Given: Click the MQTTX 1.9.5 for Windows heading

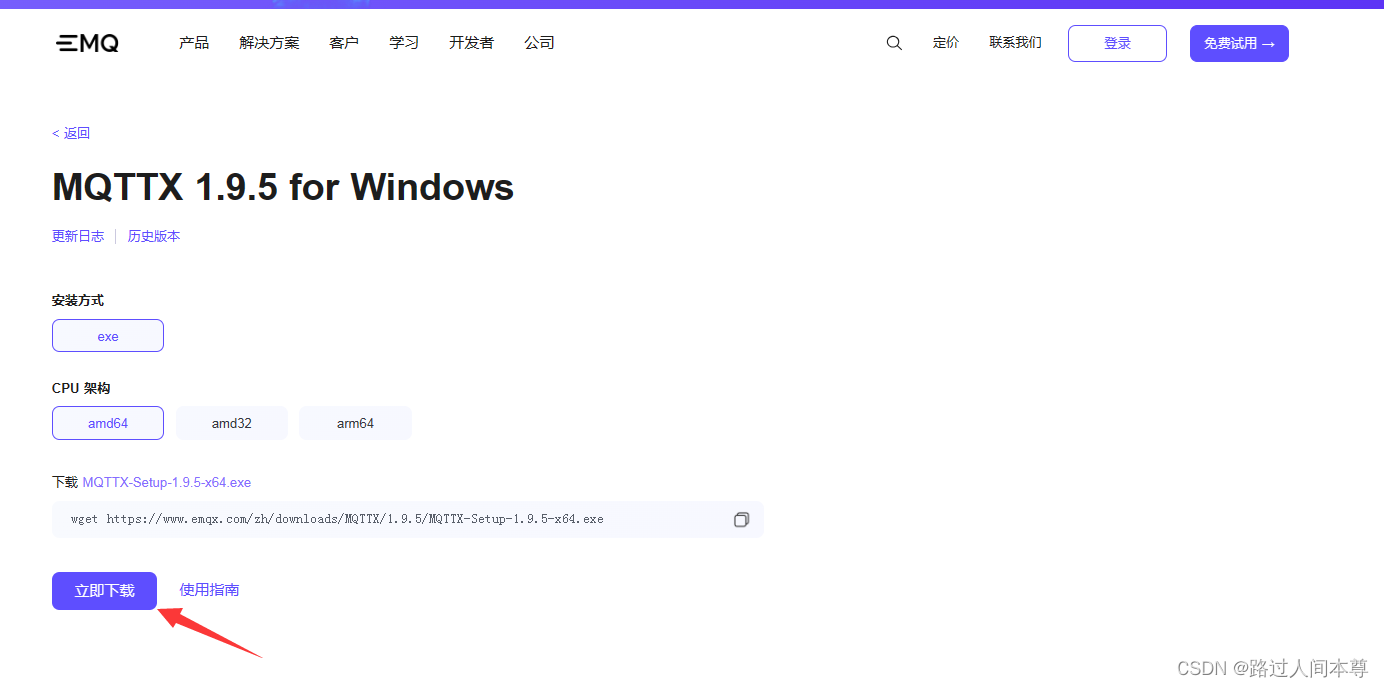Looking at the screenshot, I should tap(283, 187).
